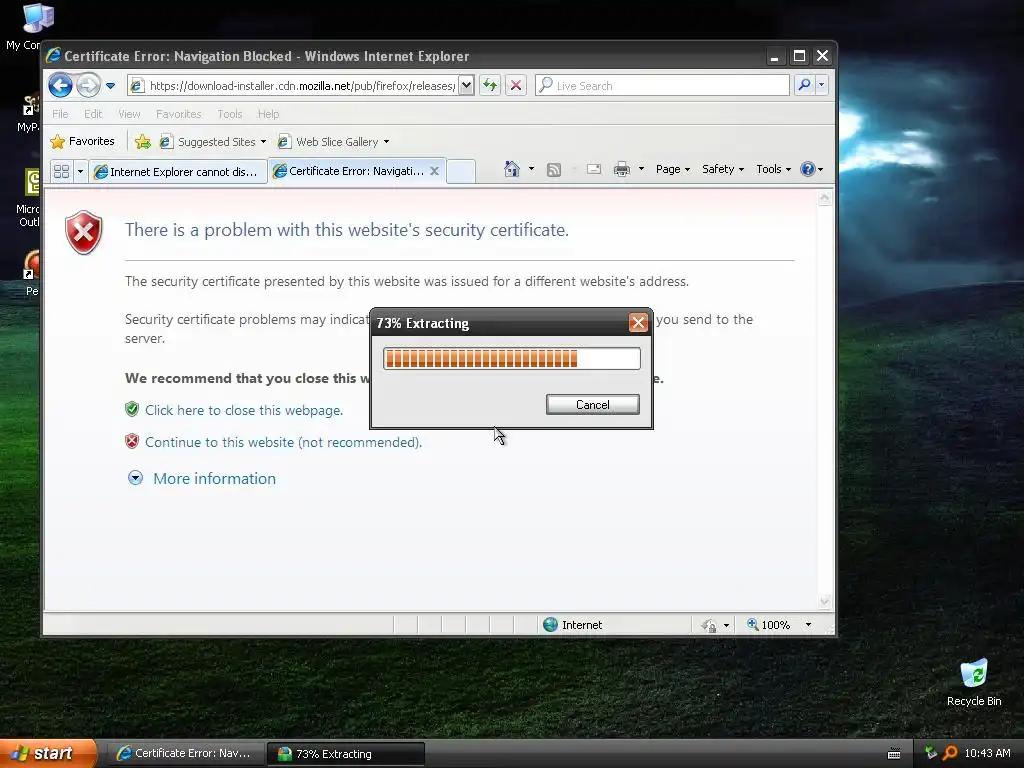Click the tray search magnifier icon
Screen dimensions: 1024x768
pos(950,753)
